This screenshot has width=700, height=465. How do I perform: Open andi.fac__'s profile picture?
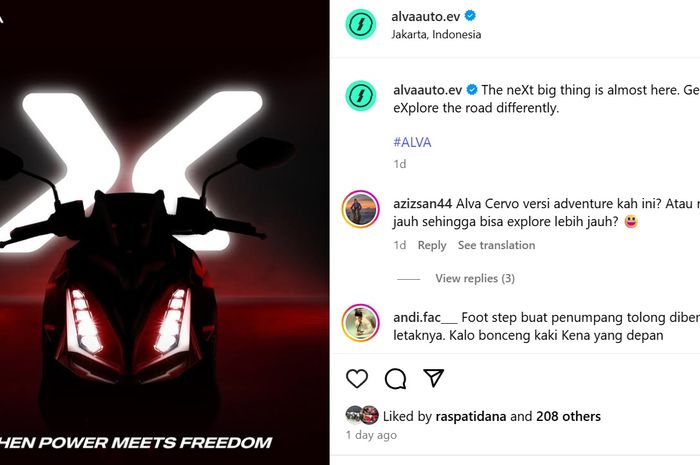pyautogui.click(x=361, y=323)
